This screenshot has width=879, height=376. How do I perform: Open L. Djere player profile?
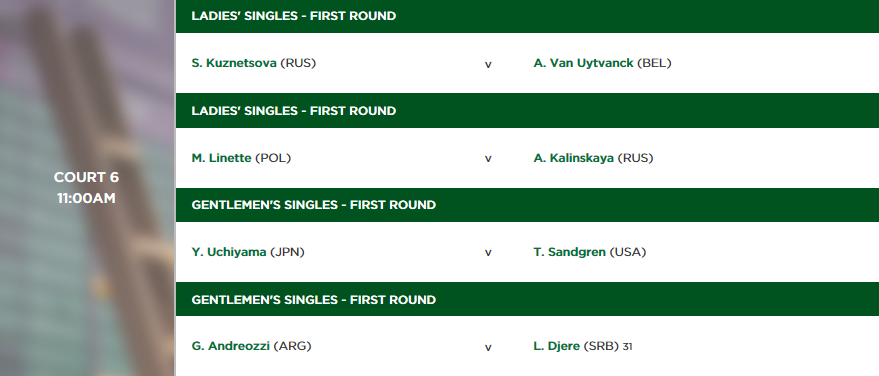[x=557, y=346]
